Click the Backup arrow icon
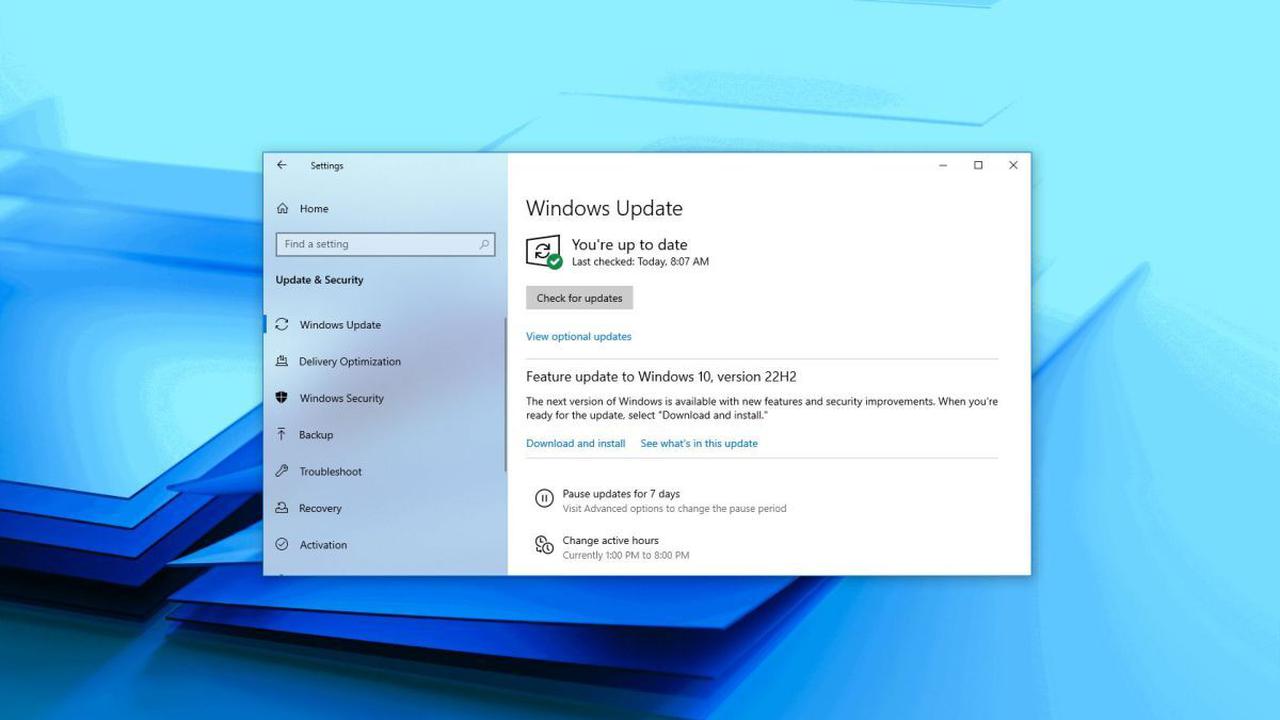Screen dimensions: 1280x720 pos(282,434)
